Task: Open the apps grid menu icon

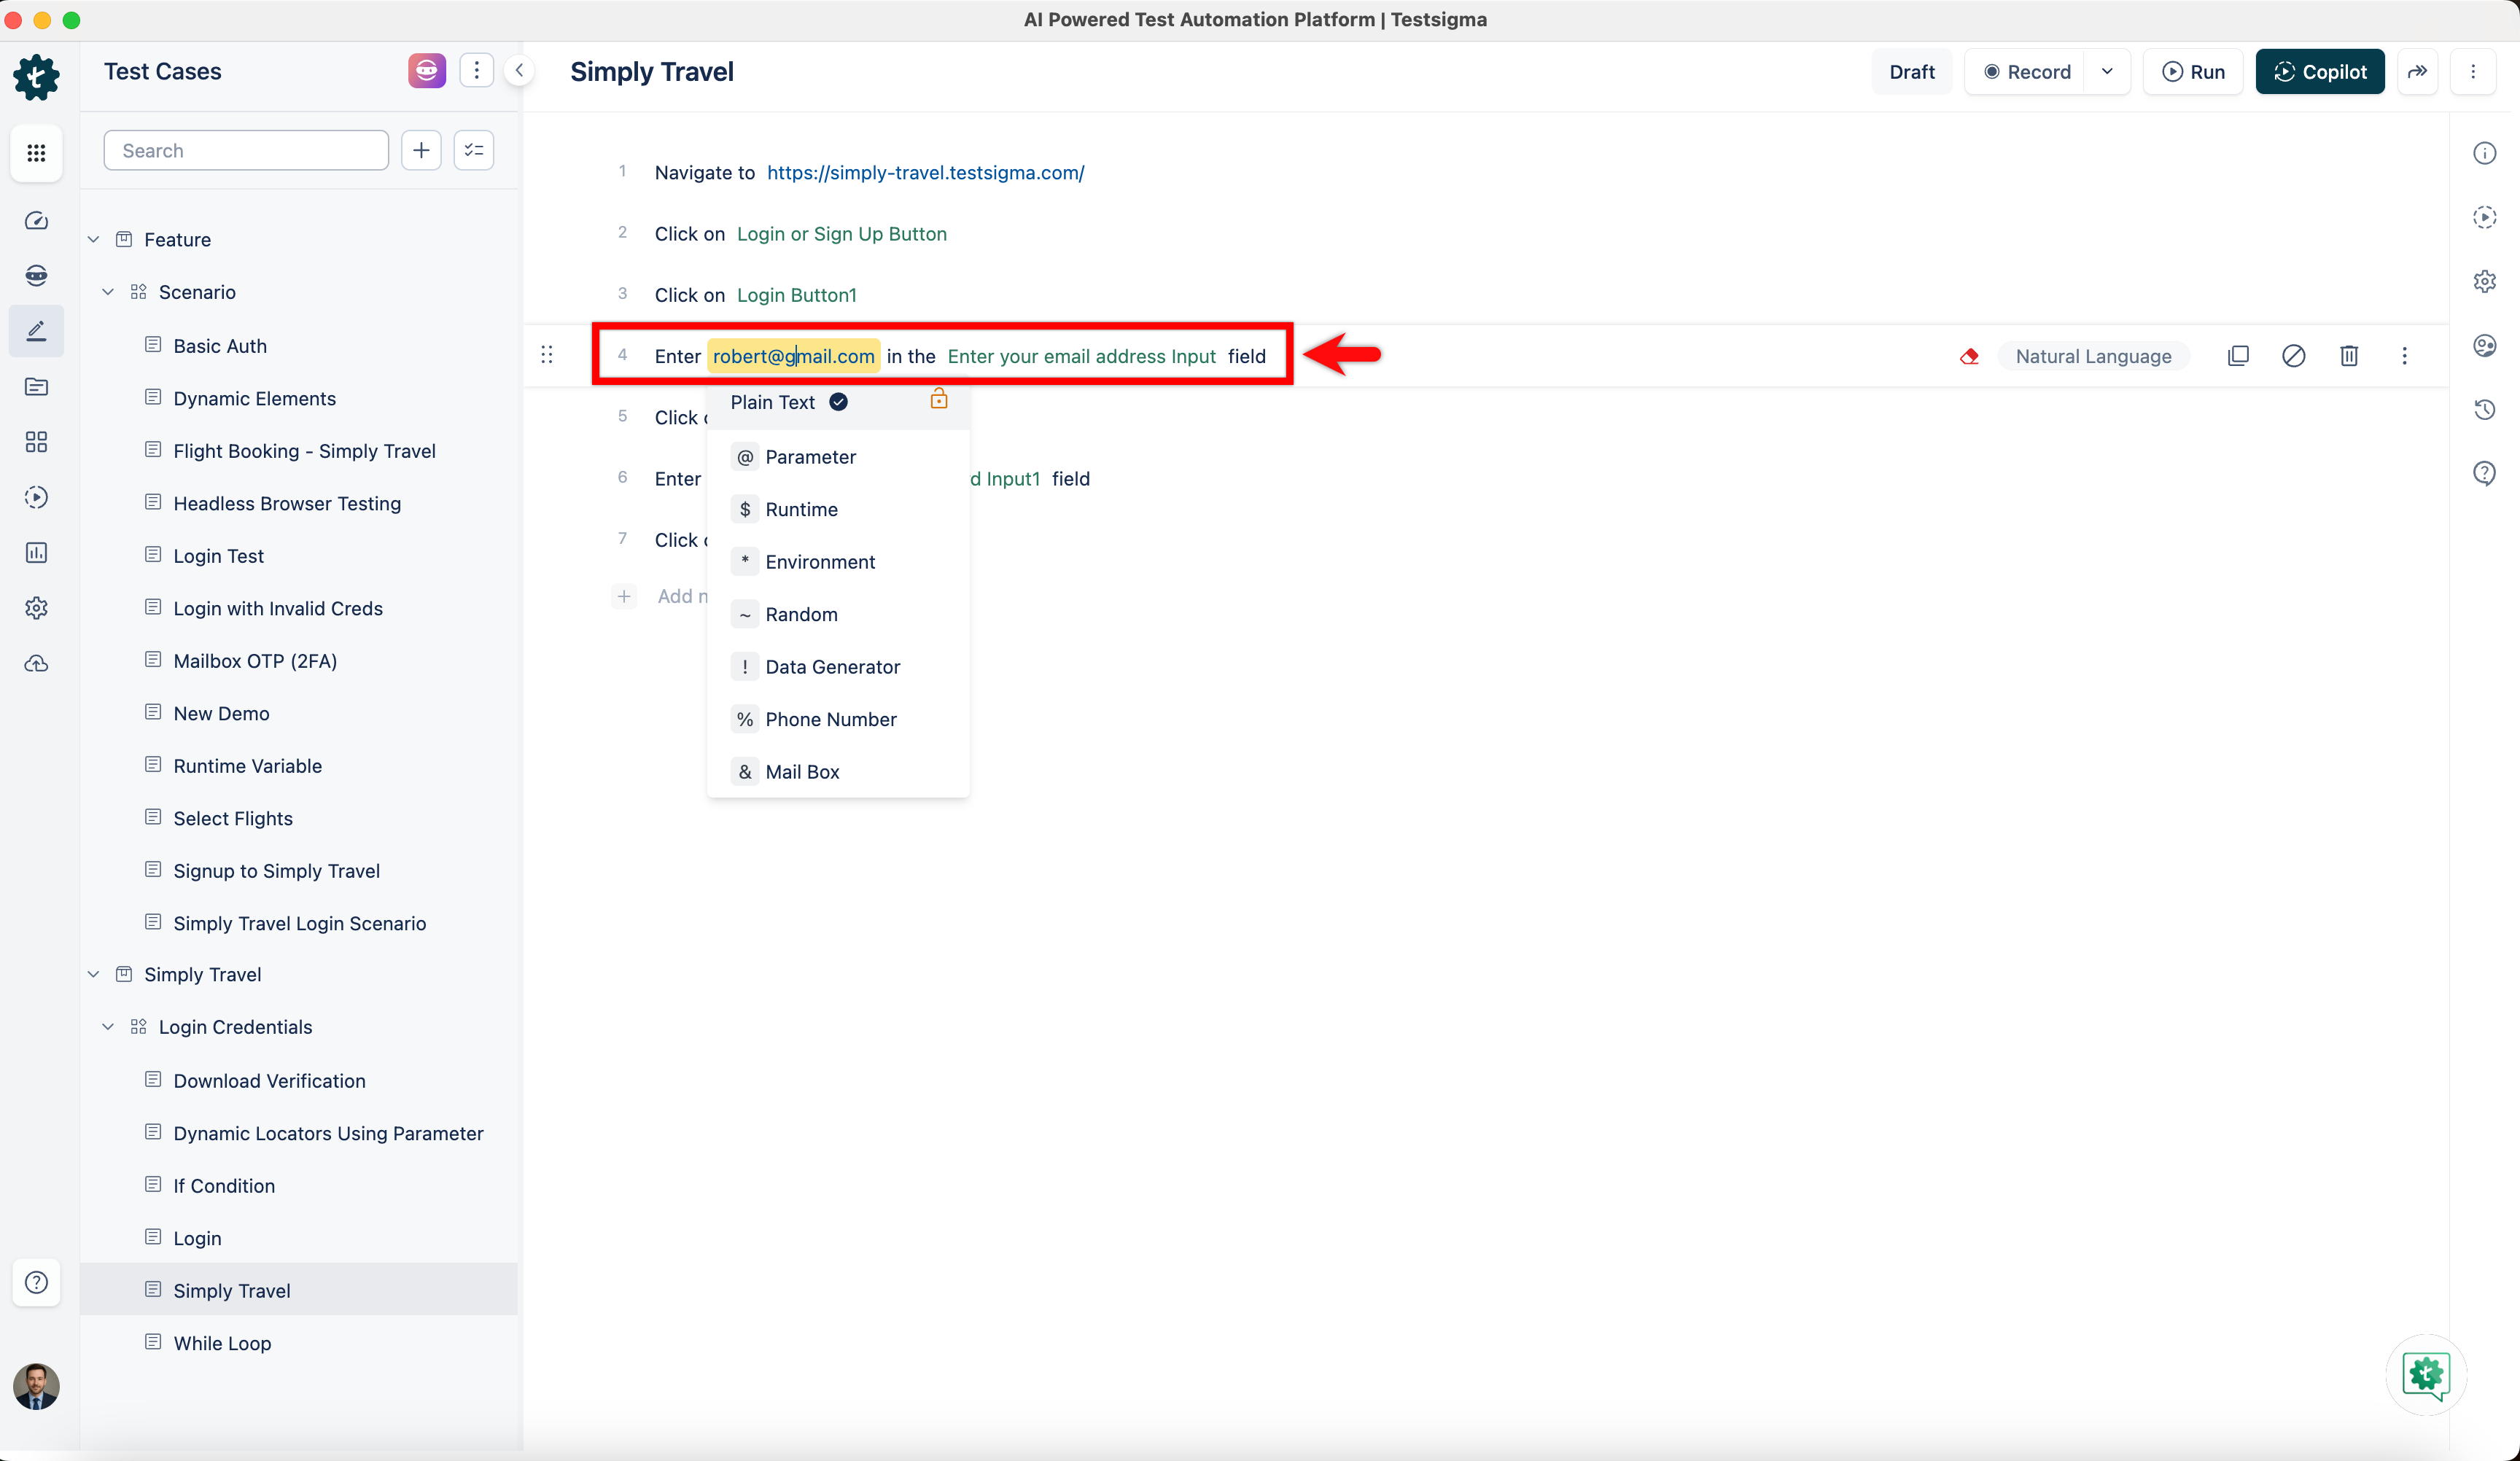Action: [x=36, y=153]
